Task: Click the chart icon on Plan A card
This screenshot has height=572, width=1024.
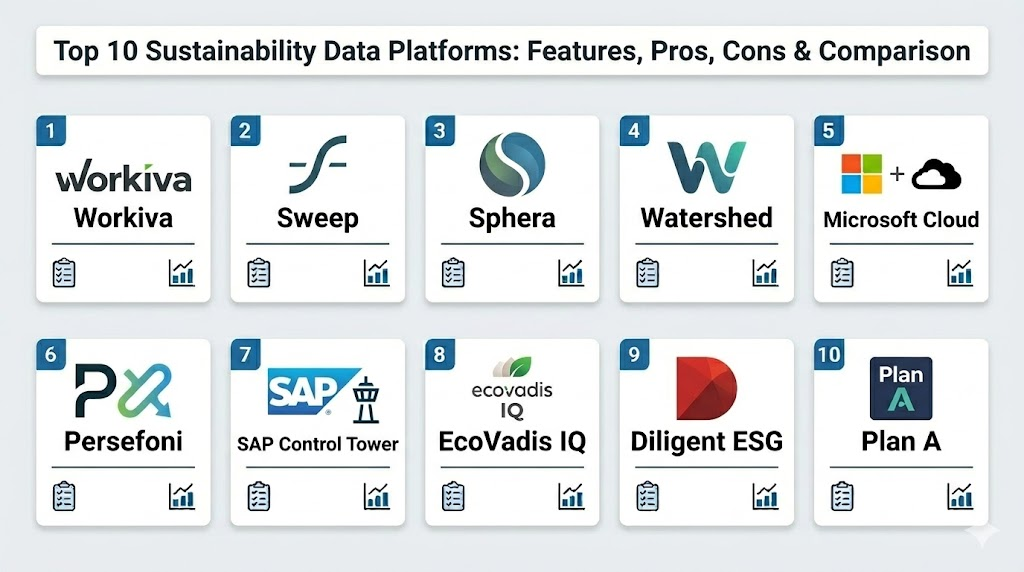Action: point(960,495)
